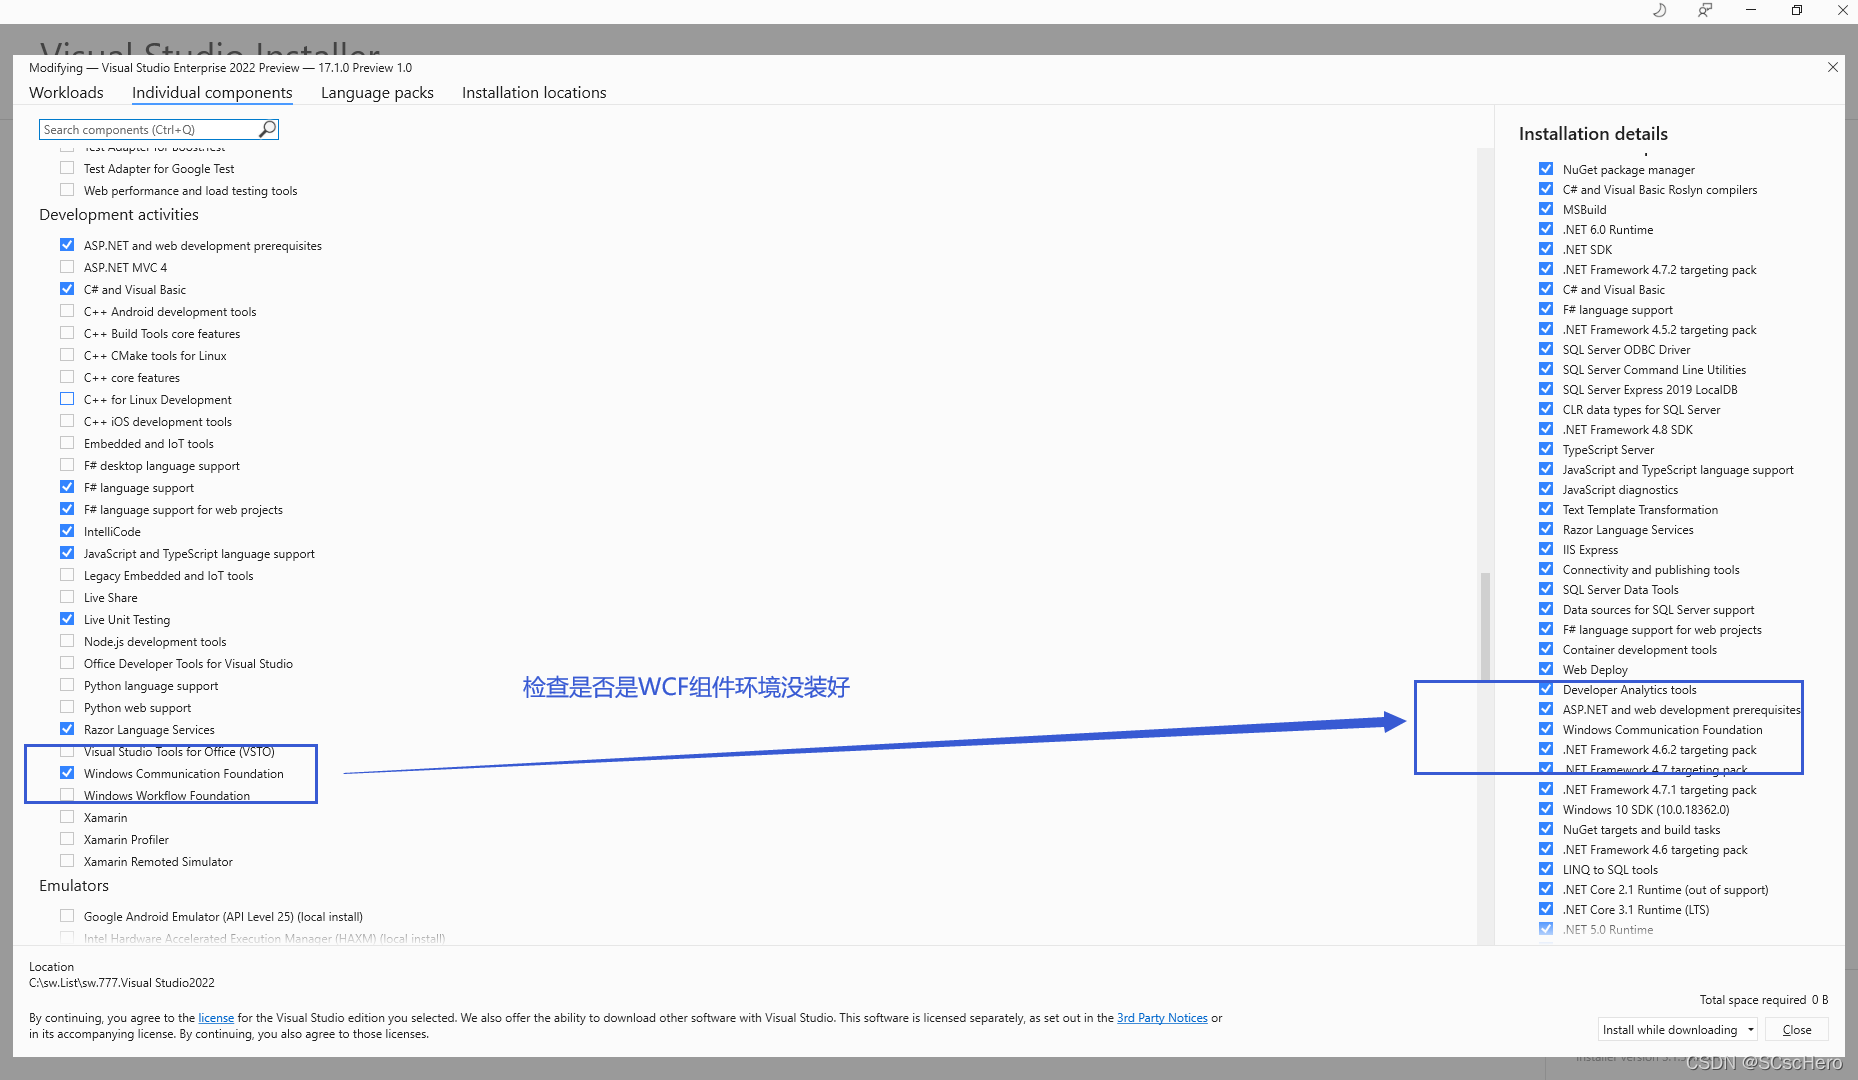
Task: Open the Language packs tab
Action: [377, 92]
